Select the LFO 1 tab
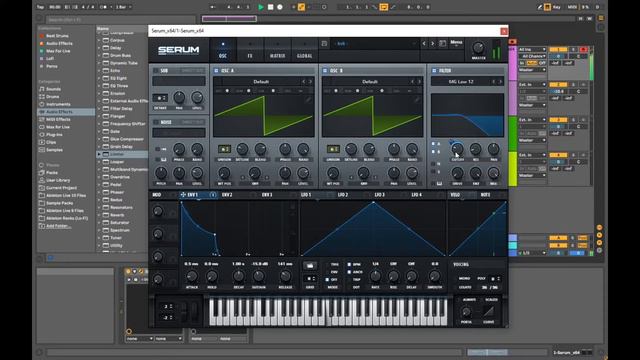640x360 pixels. coord(306,195)
